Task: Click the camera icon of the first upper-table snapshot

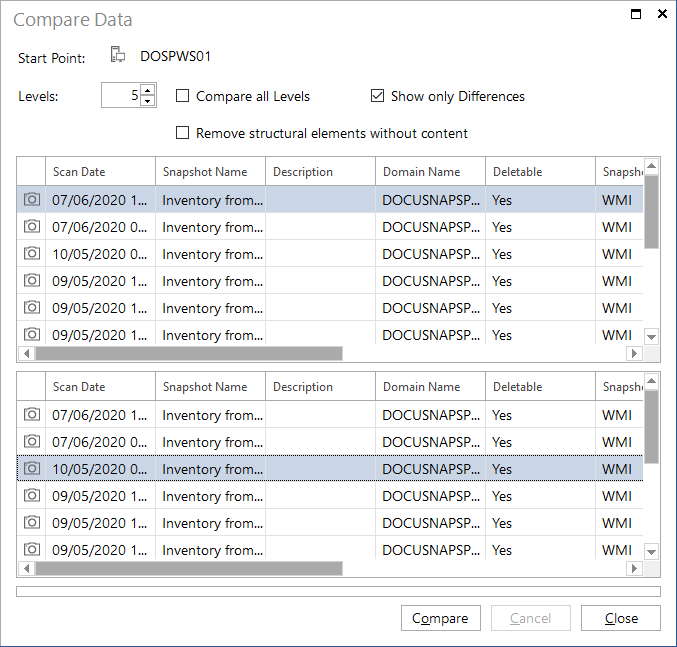Action: 32,199
